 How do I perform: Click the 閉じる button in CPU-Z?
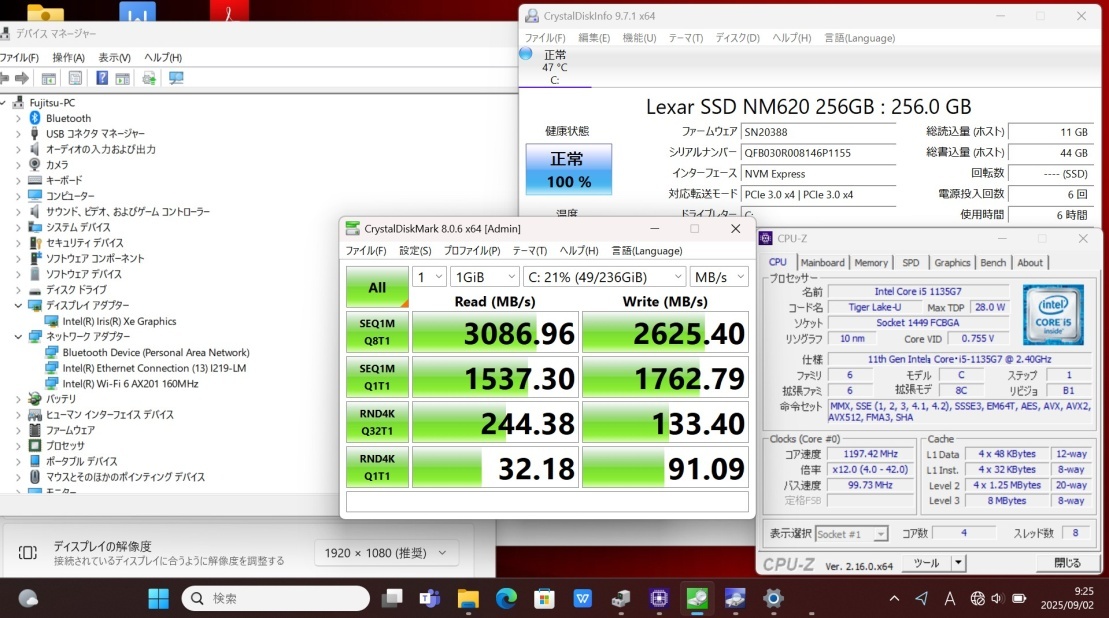tap(1066, 563)
